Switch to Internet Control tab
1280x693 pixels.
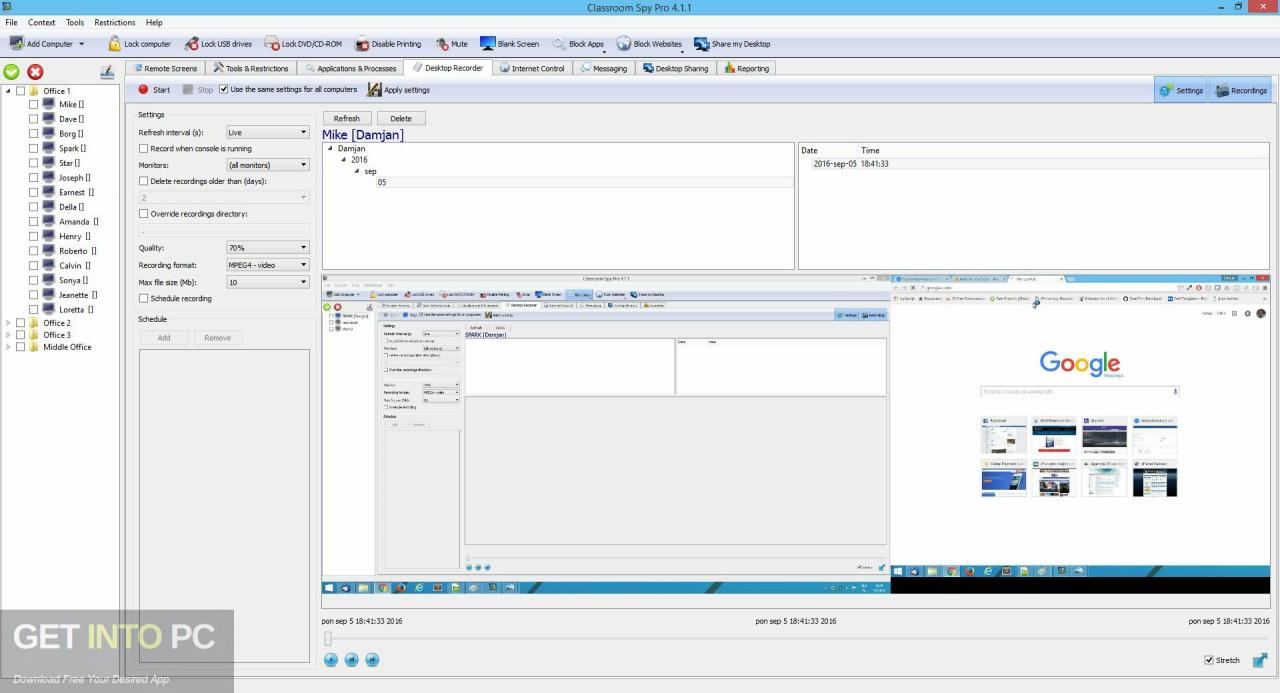coord(533,68)
